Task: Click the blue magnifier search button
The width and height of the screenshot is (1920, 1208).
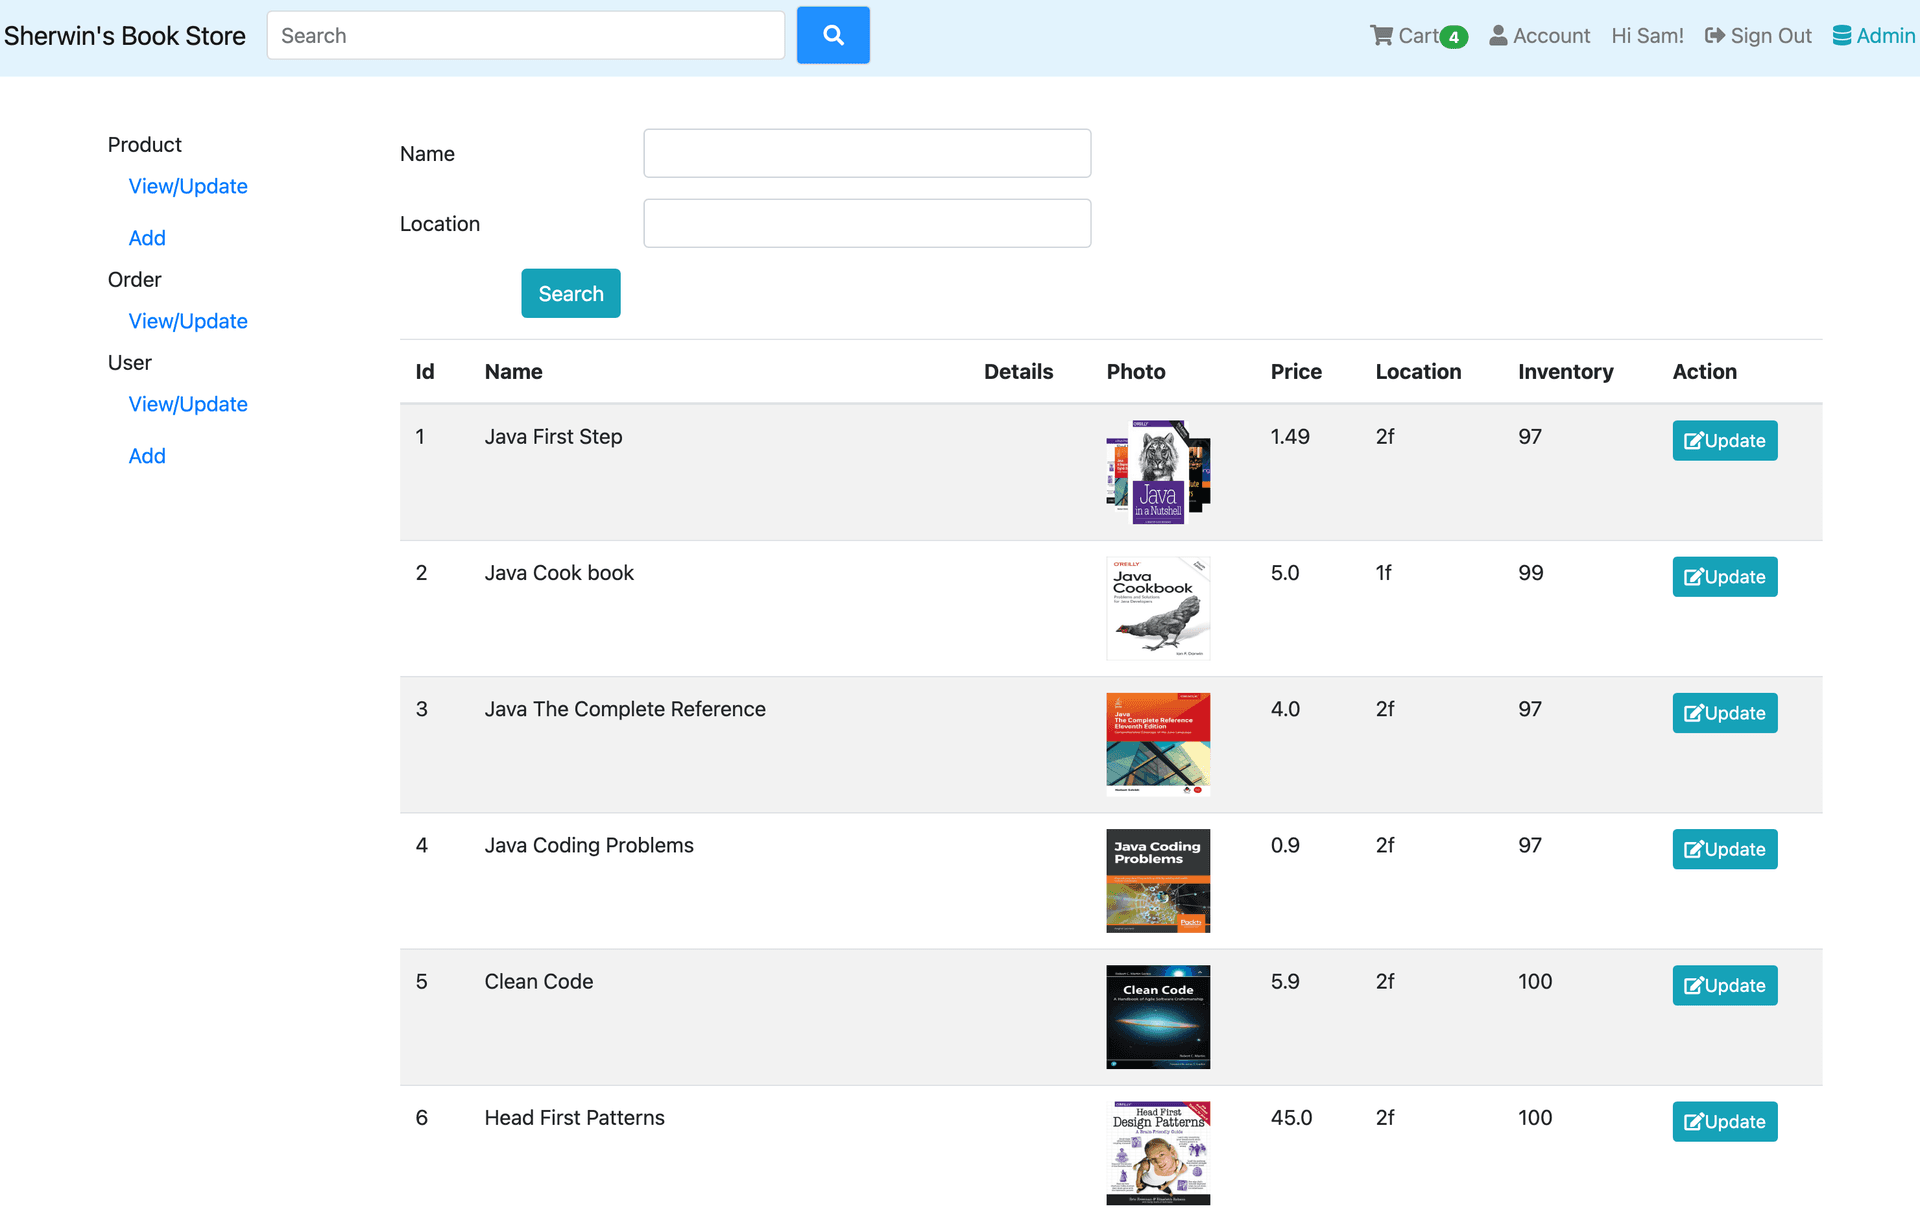Action: [x=832, y=36]
